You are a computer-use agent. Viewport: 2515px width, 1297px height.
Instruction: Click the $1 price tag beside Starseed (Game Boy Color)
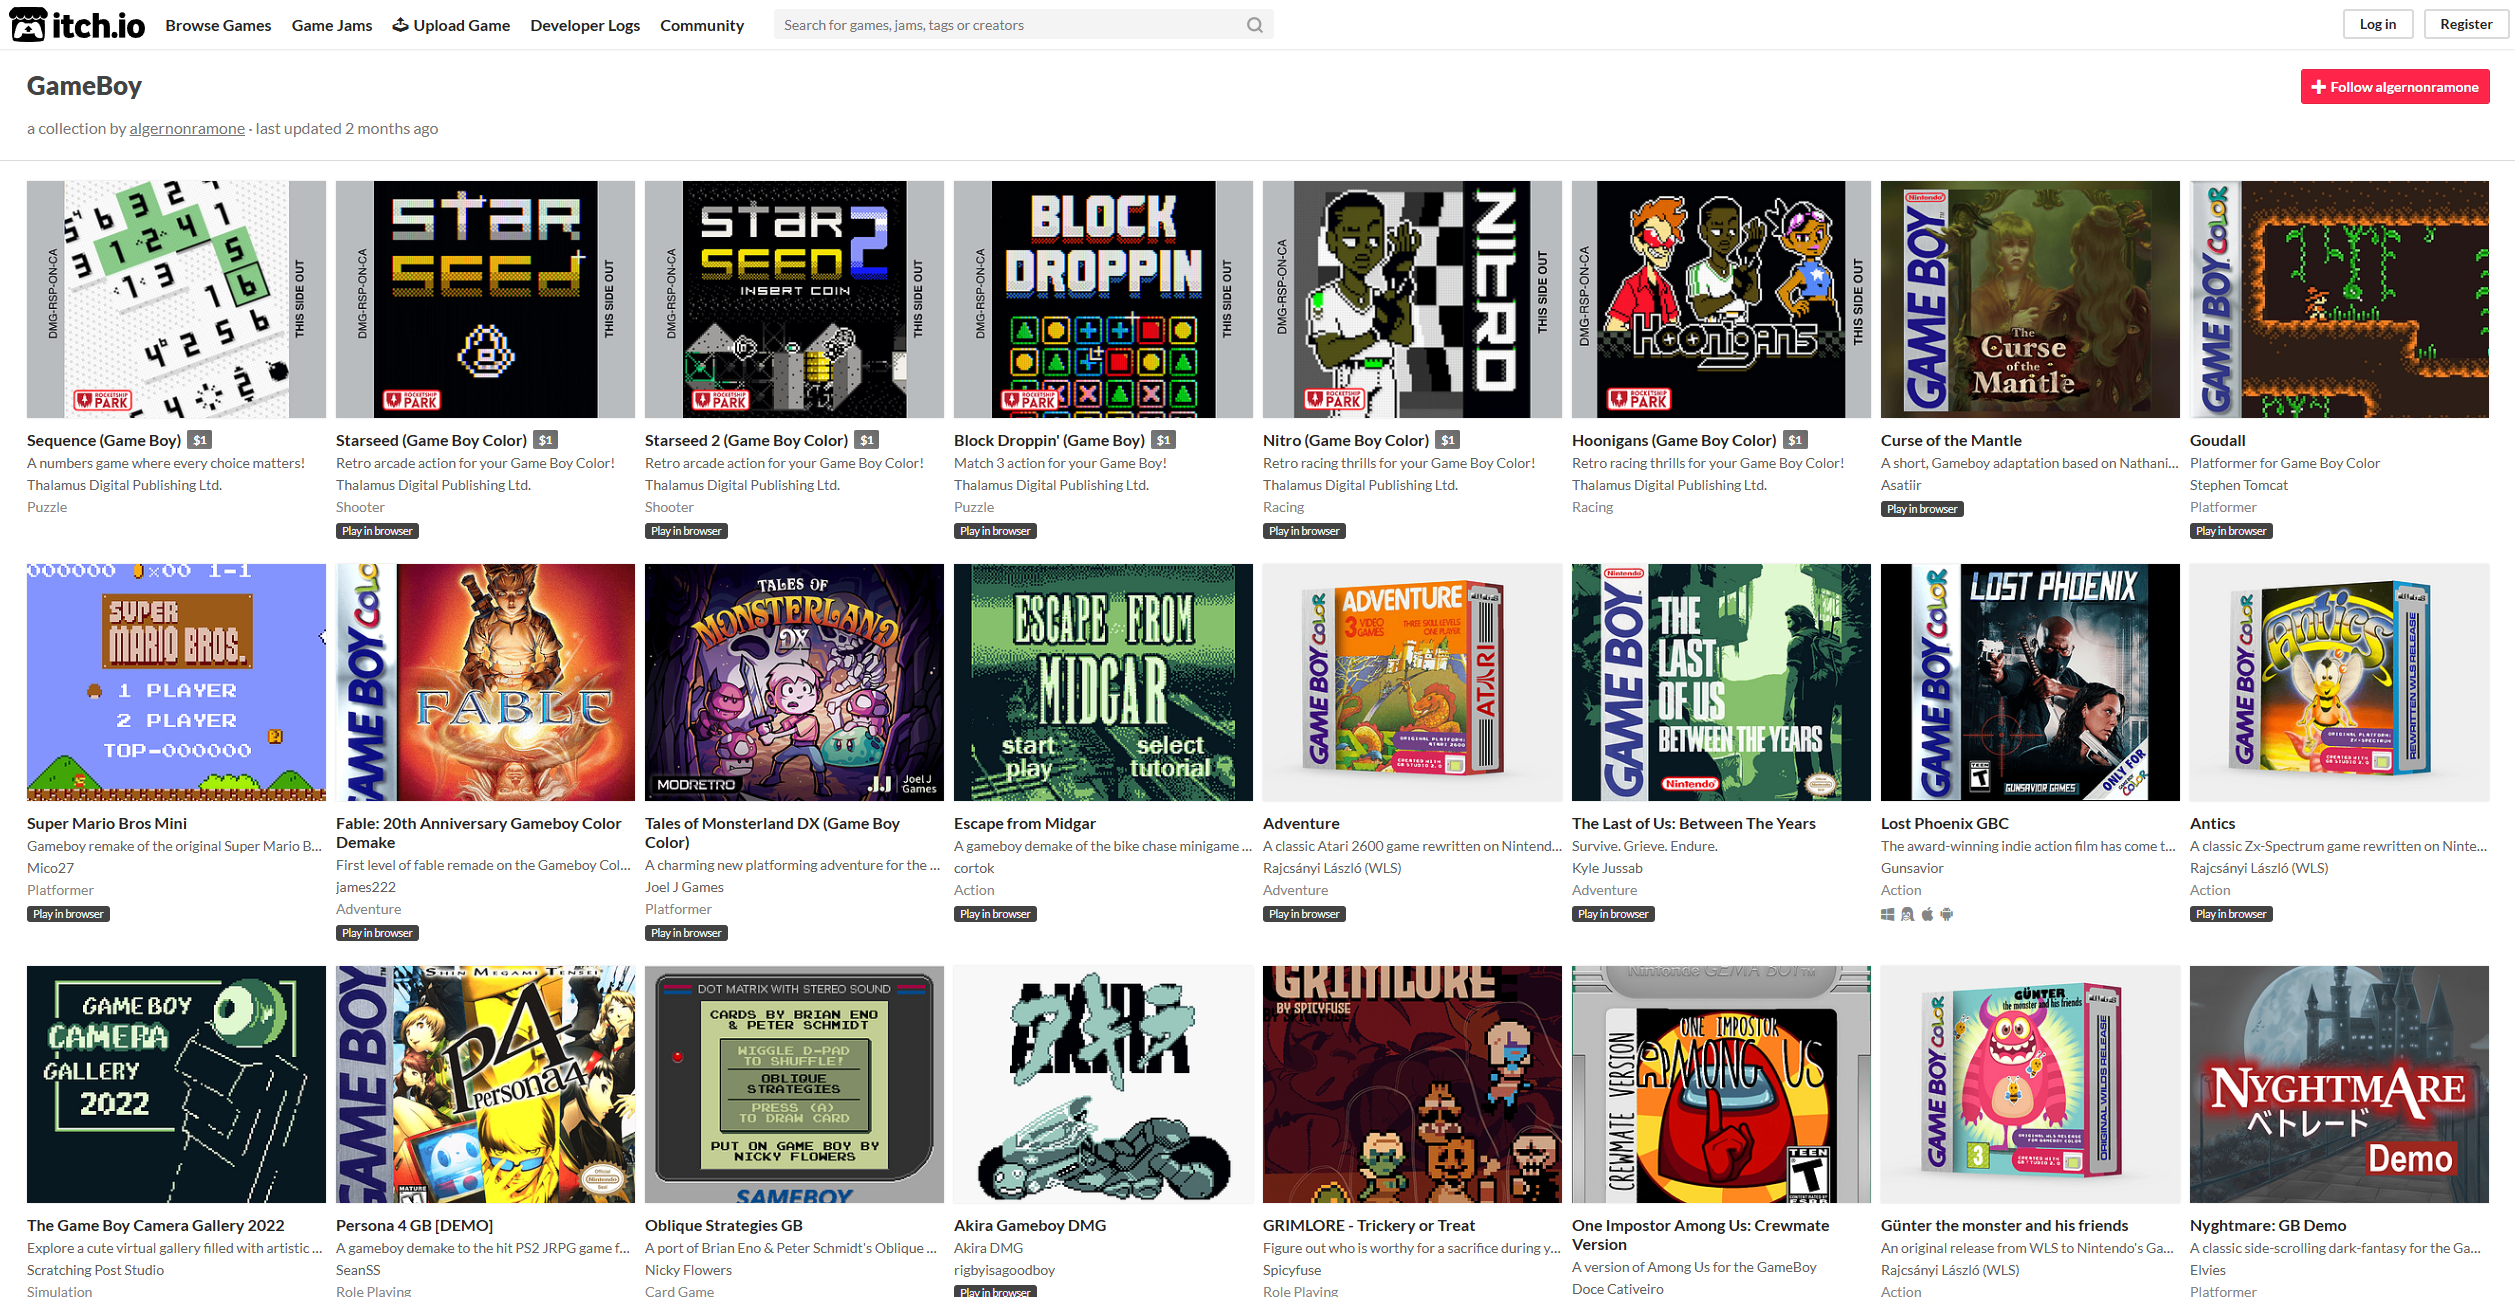545,440
